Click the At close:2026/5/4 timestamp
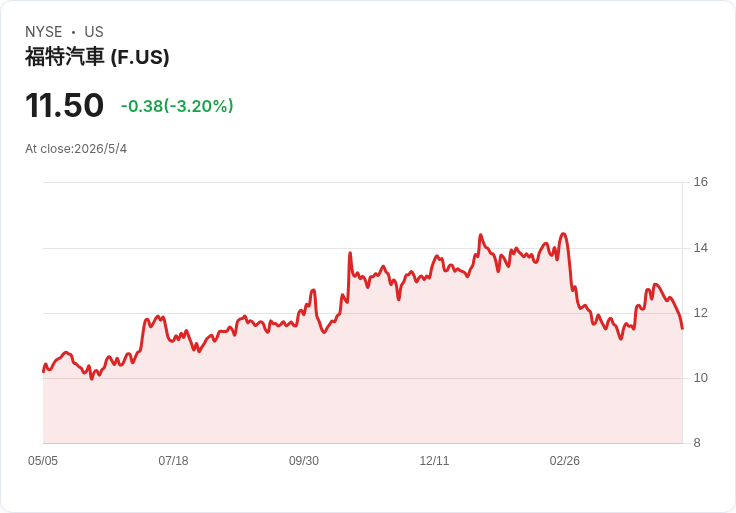Image resolution: width=736 pixels, height=513 pixels. tap(76, 149)
